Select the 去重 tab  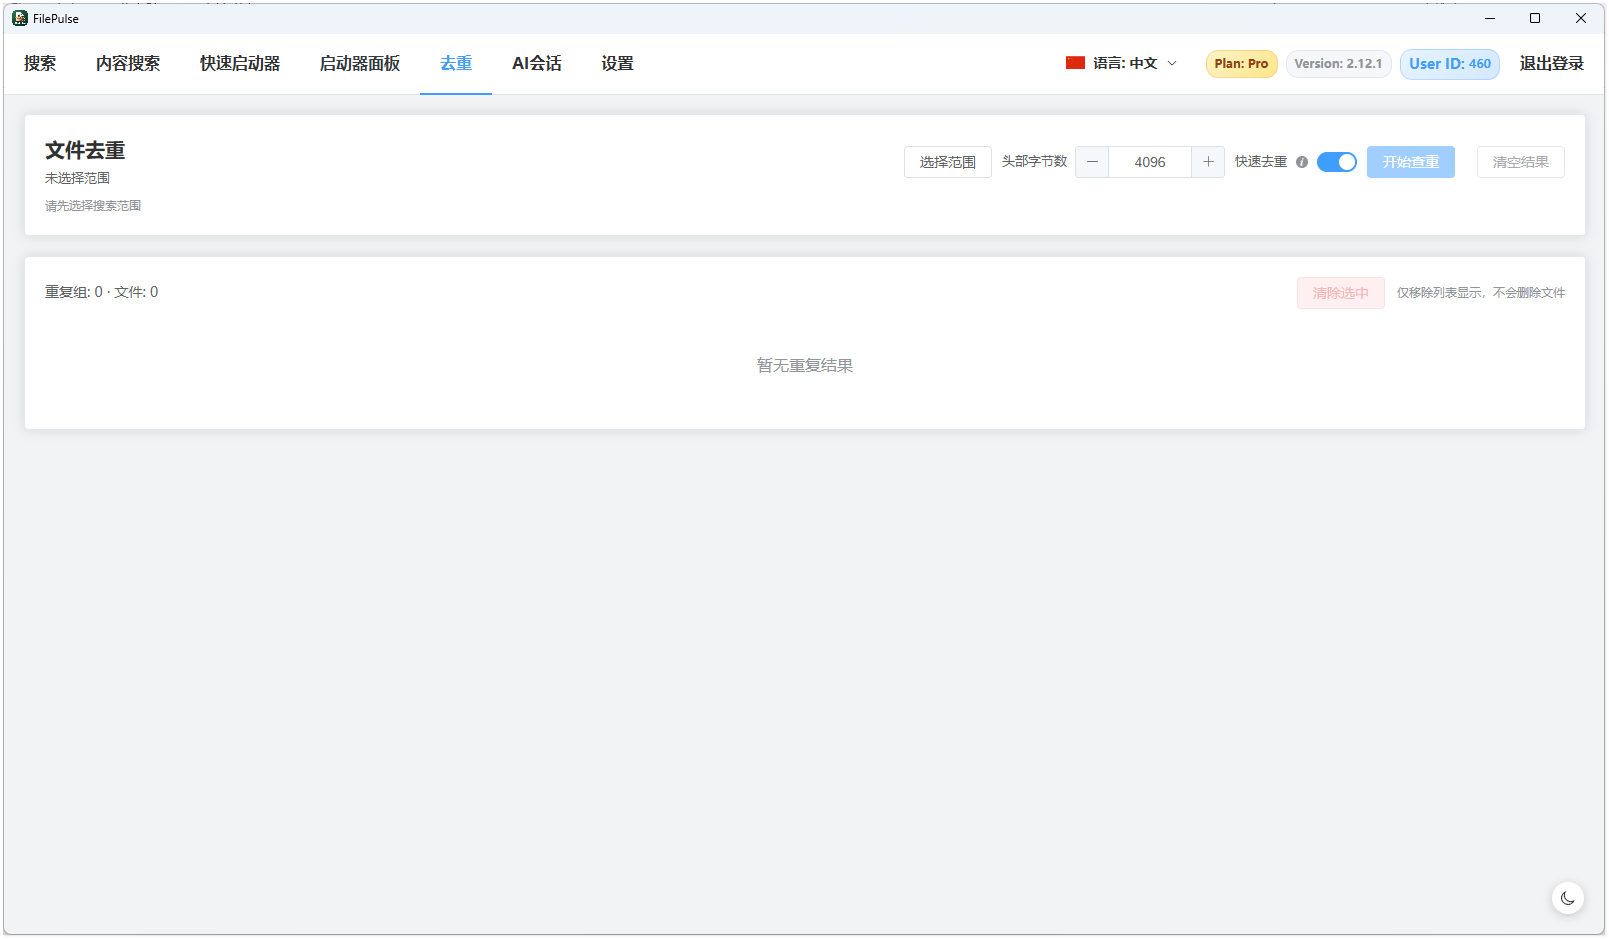pyautogui.click(x=456, y=64)
